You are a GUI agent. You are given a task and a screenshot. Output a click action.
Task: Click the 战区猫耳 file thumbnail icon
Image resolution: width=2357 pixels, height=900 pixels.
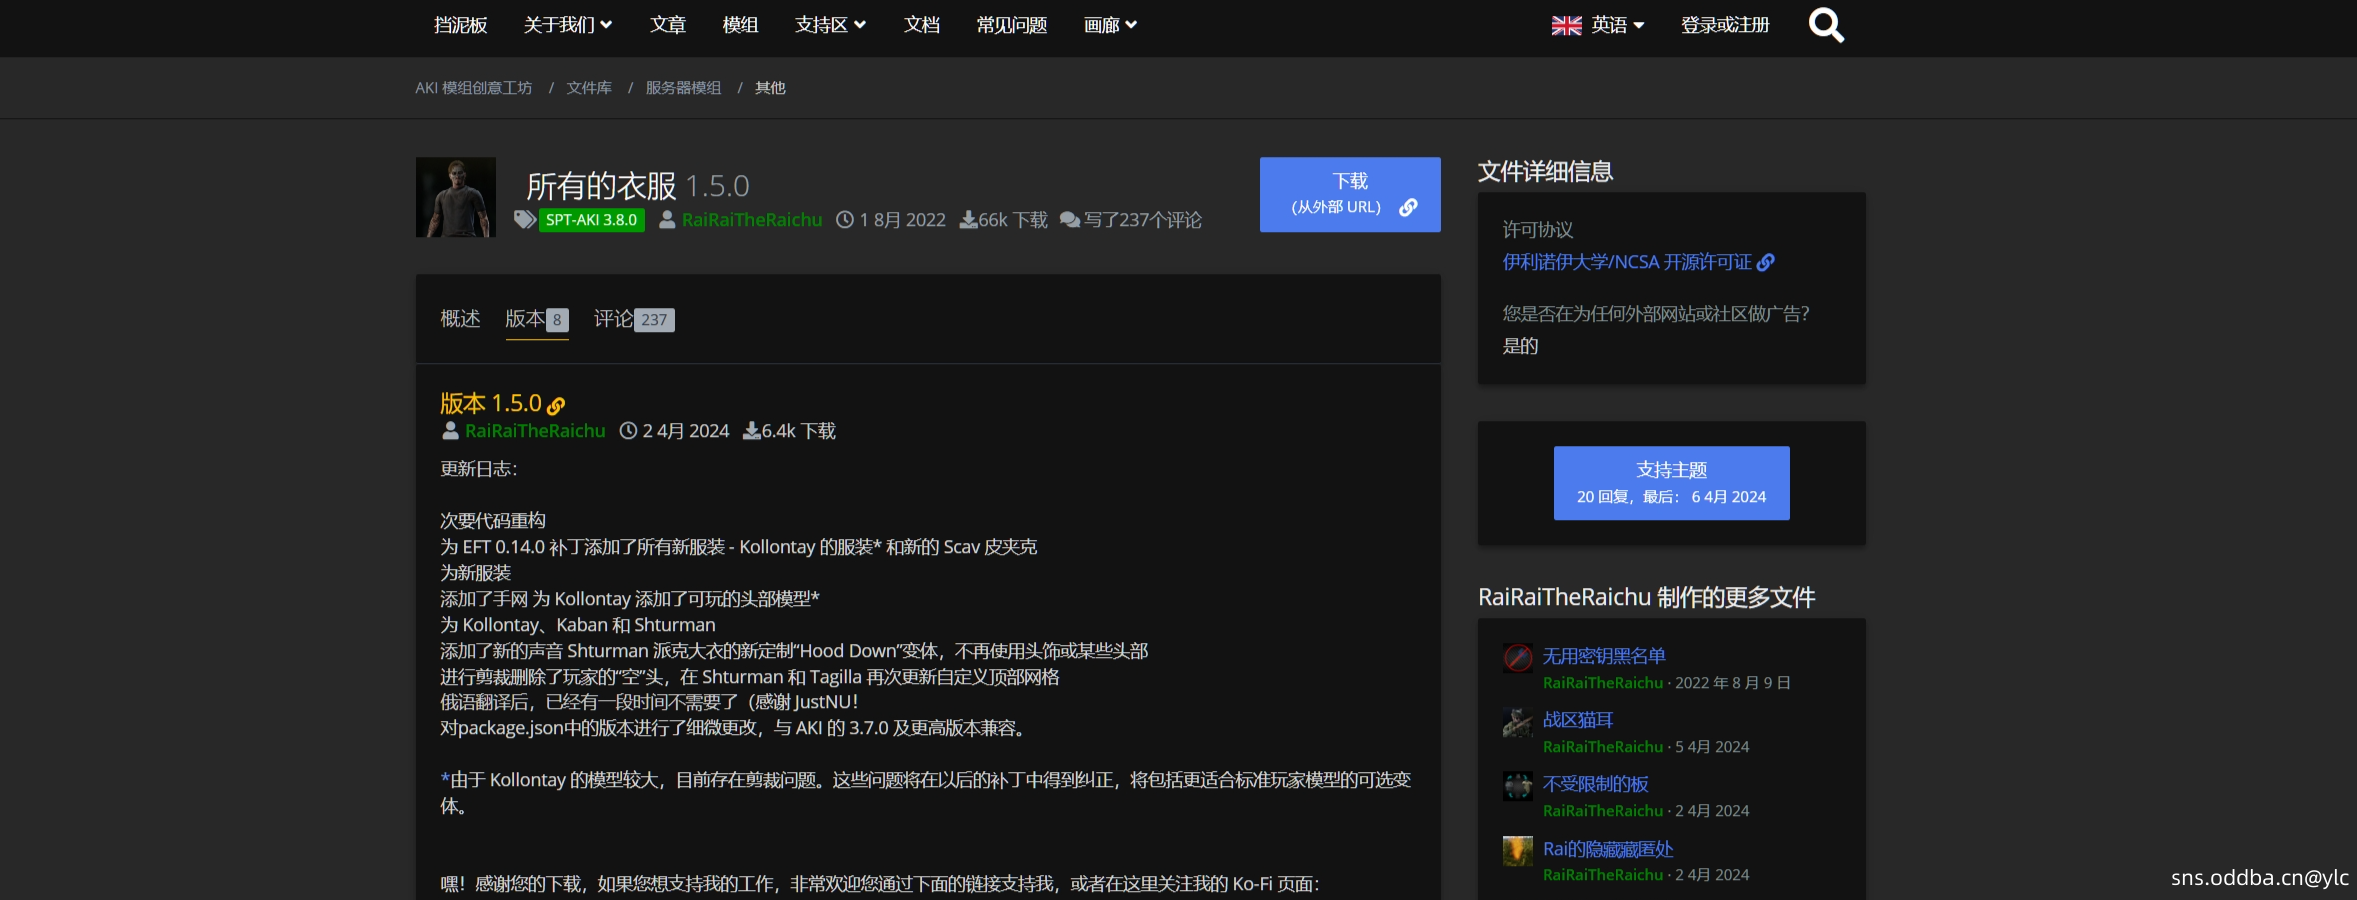point(1517,722)
